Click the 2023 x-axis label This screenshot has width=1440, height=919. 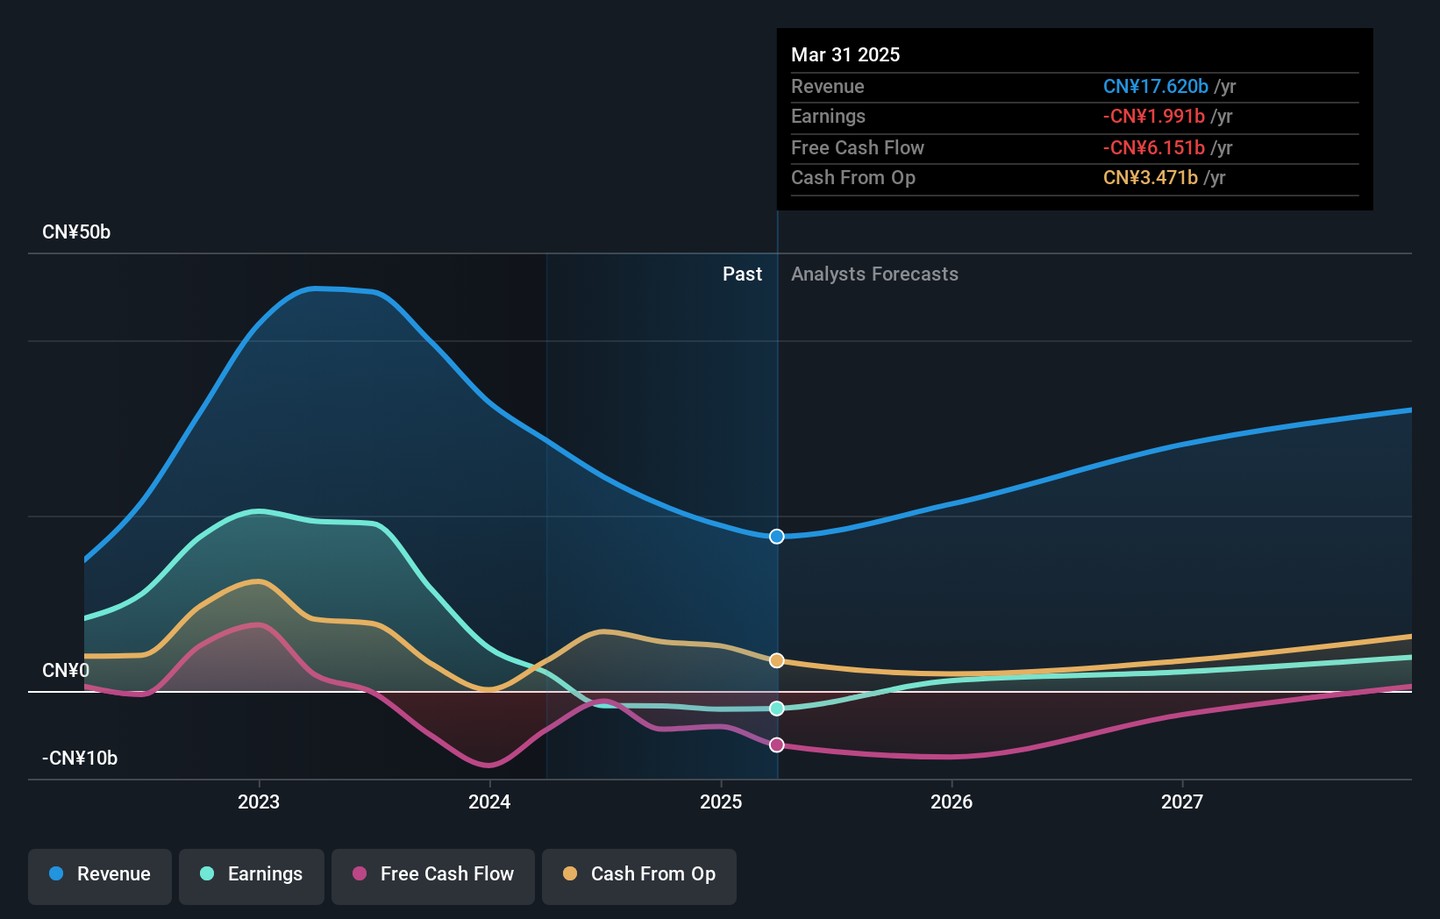[259, 802]
